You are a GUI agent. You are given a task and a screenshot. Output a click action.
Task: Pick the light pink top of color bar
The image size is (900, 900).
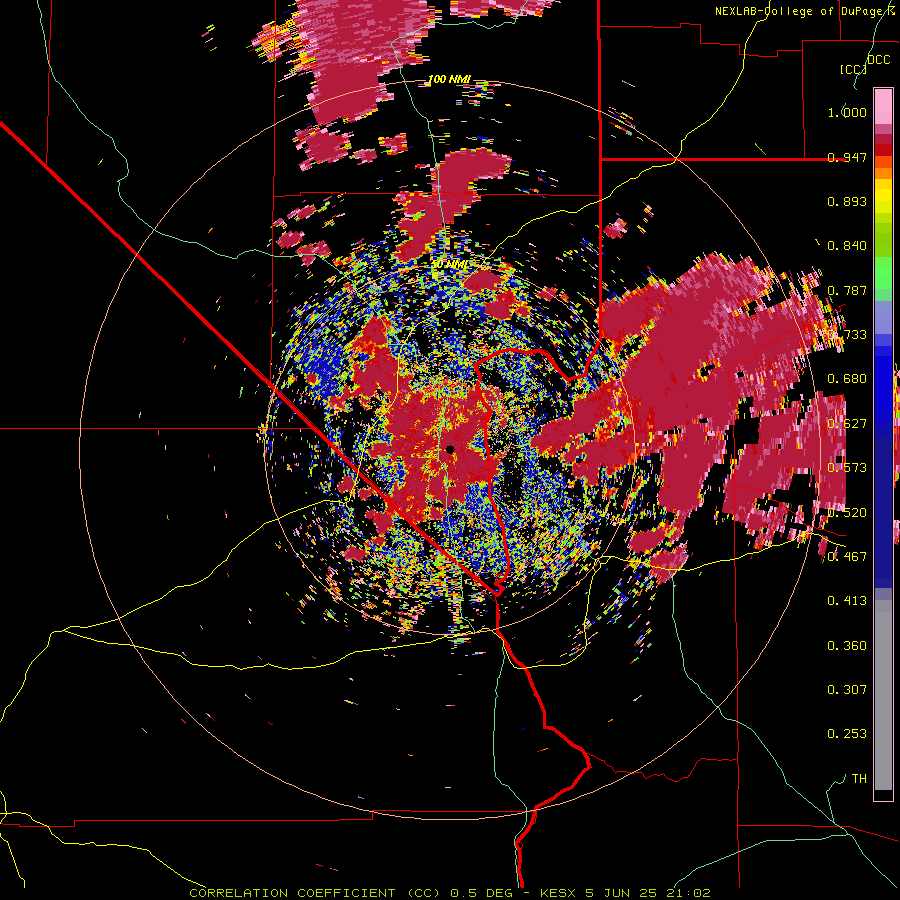click(883, 106)
